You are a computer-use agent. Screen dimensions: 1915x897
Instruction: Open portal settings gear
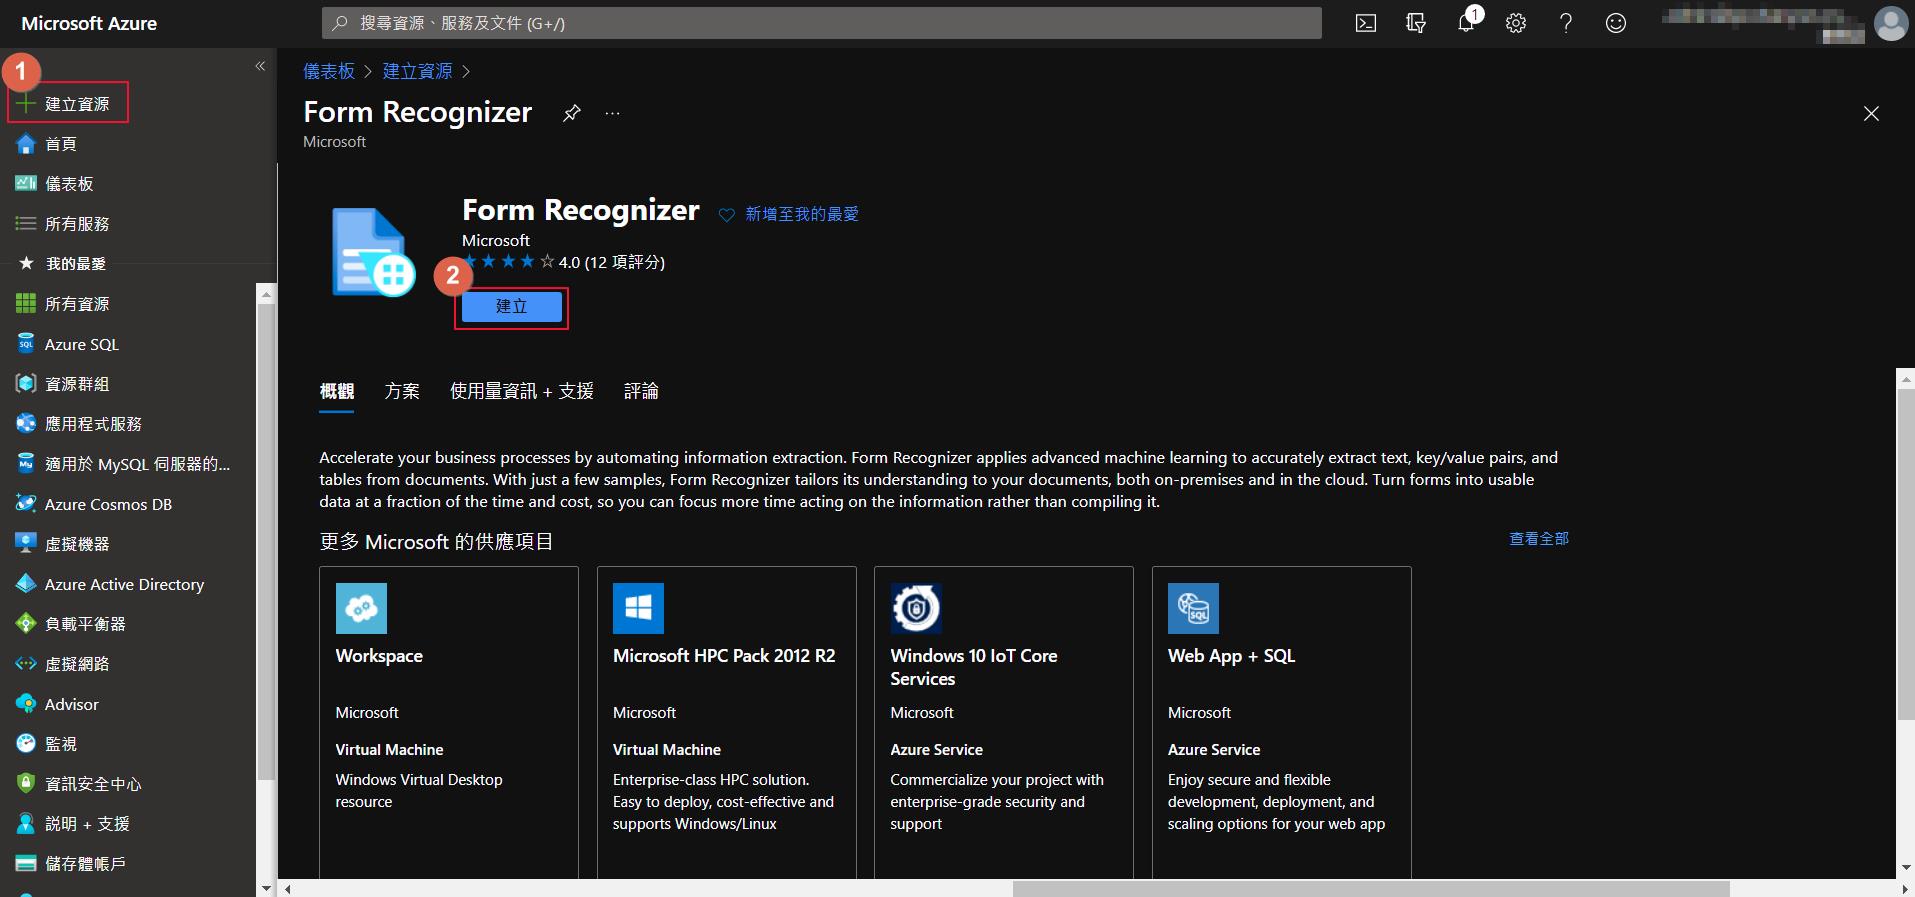(1516, 23)
